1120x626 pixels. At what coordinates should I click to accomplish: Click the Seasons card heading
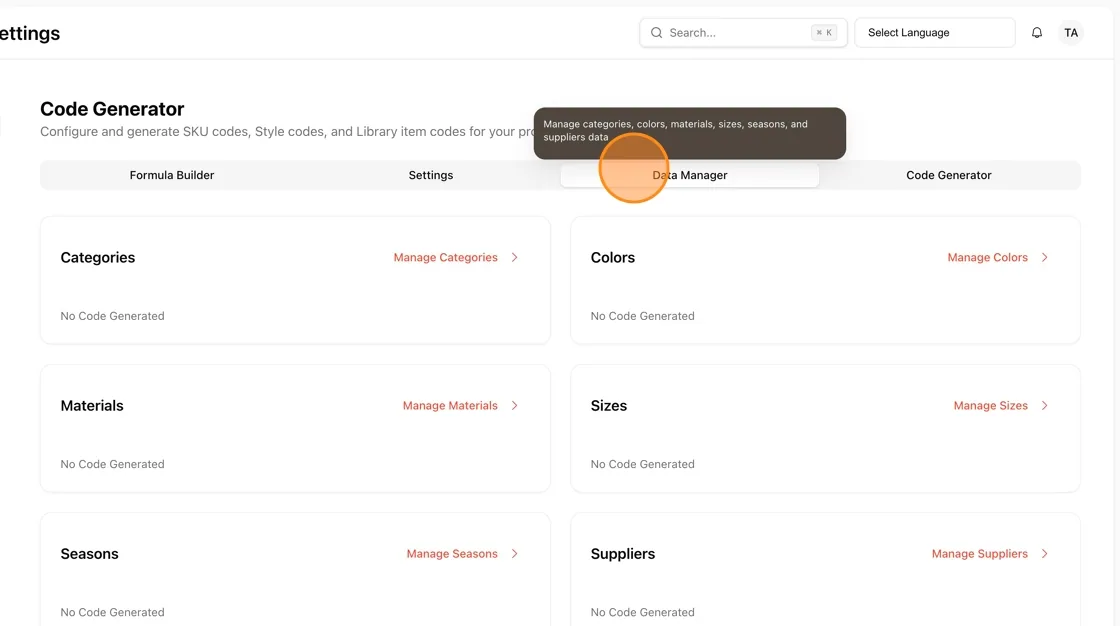(89, 554)
